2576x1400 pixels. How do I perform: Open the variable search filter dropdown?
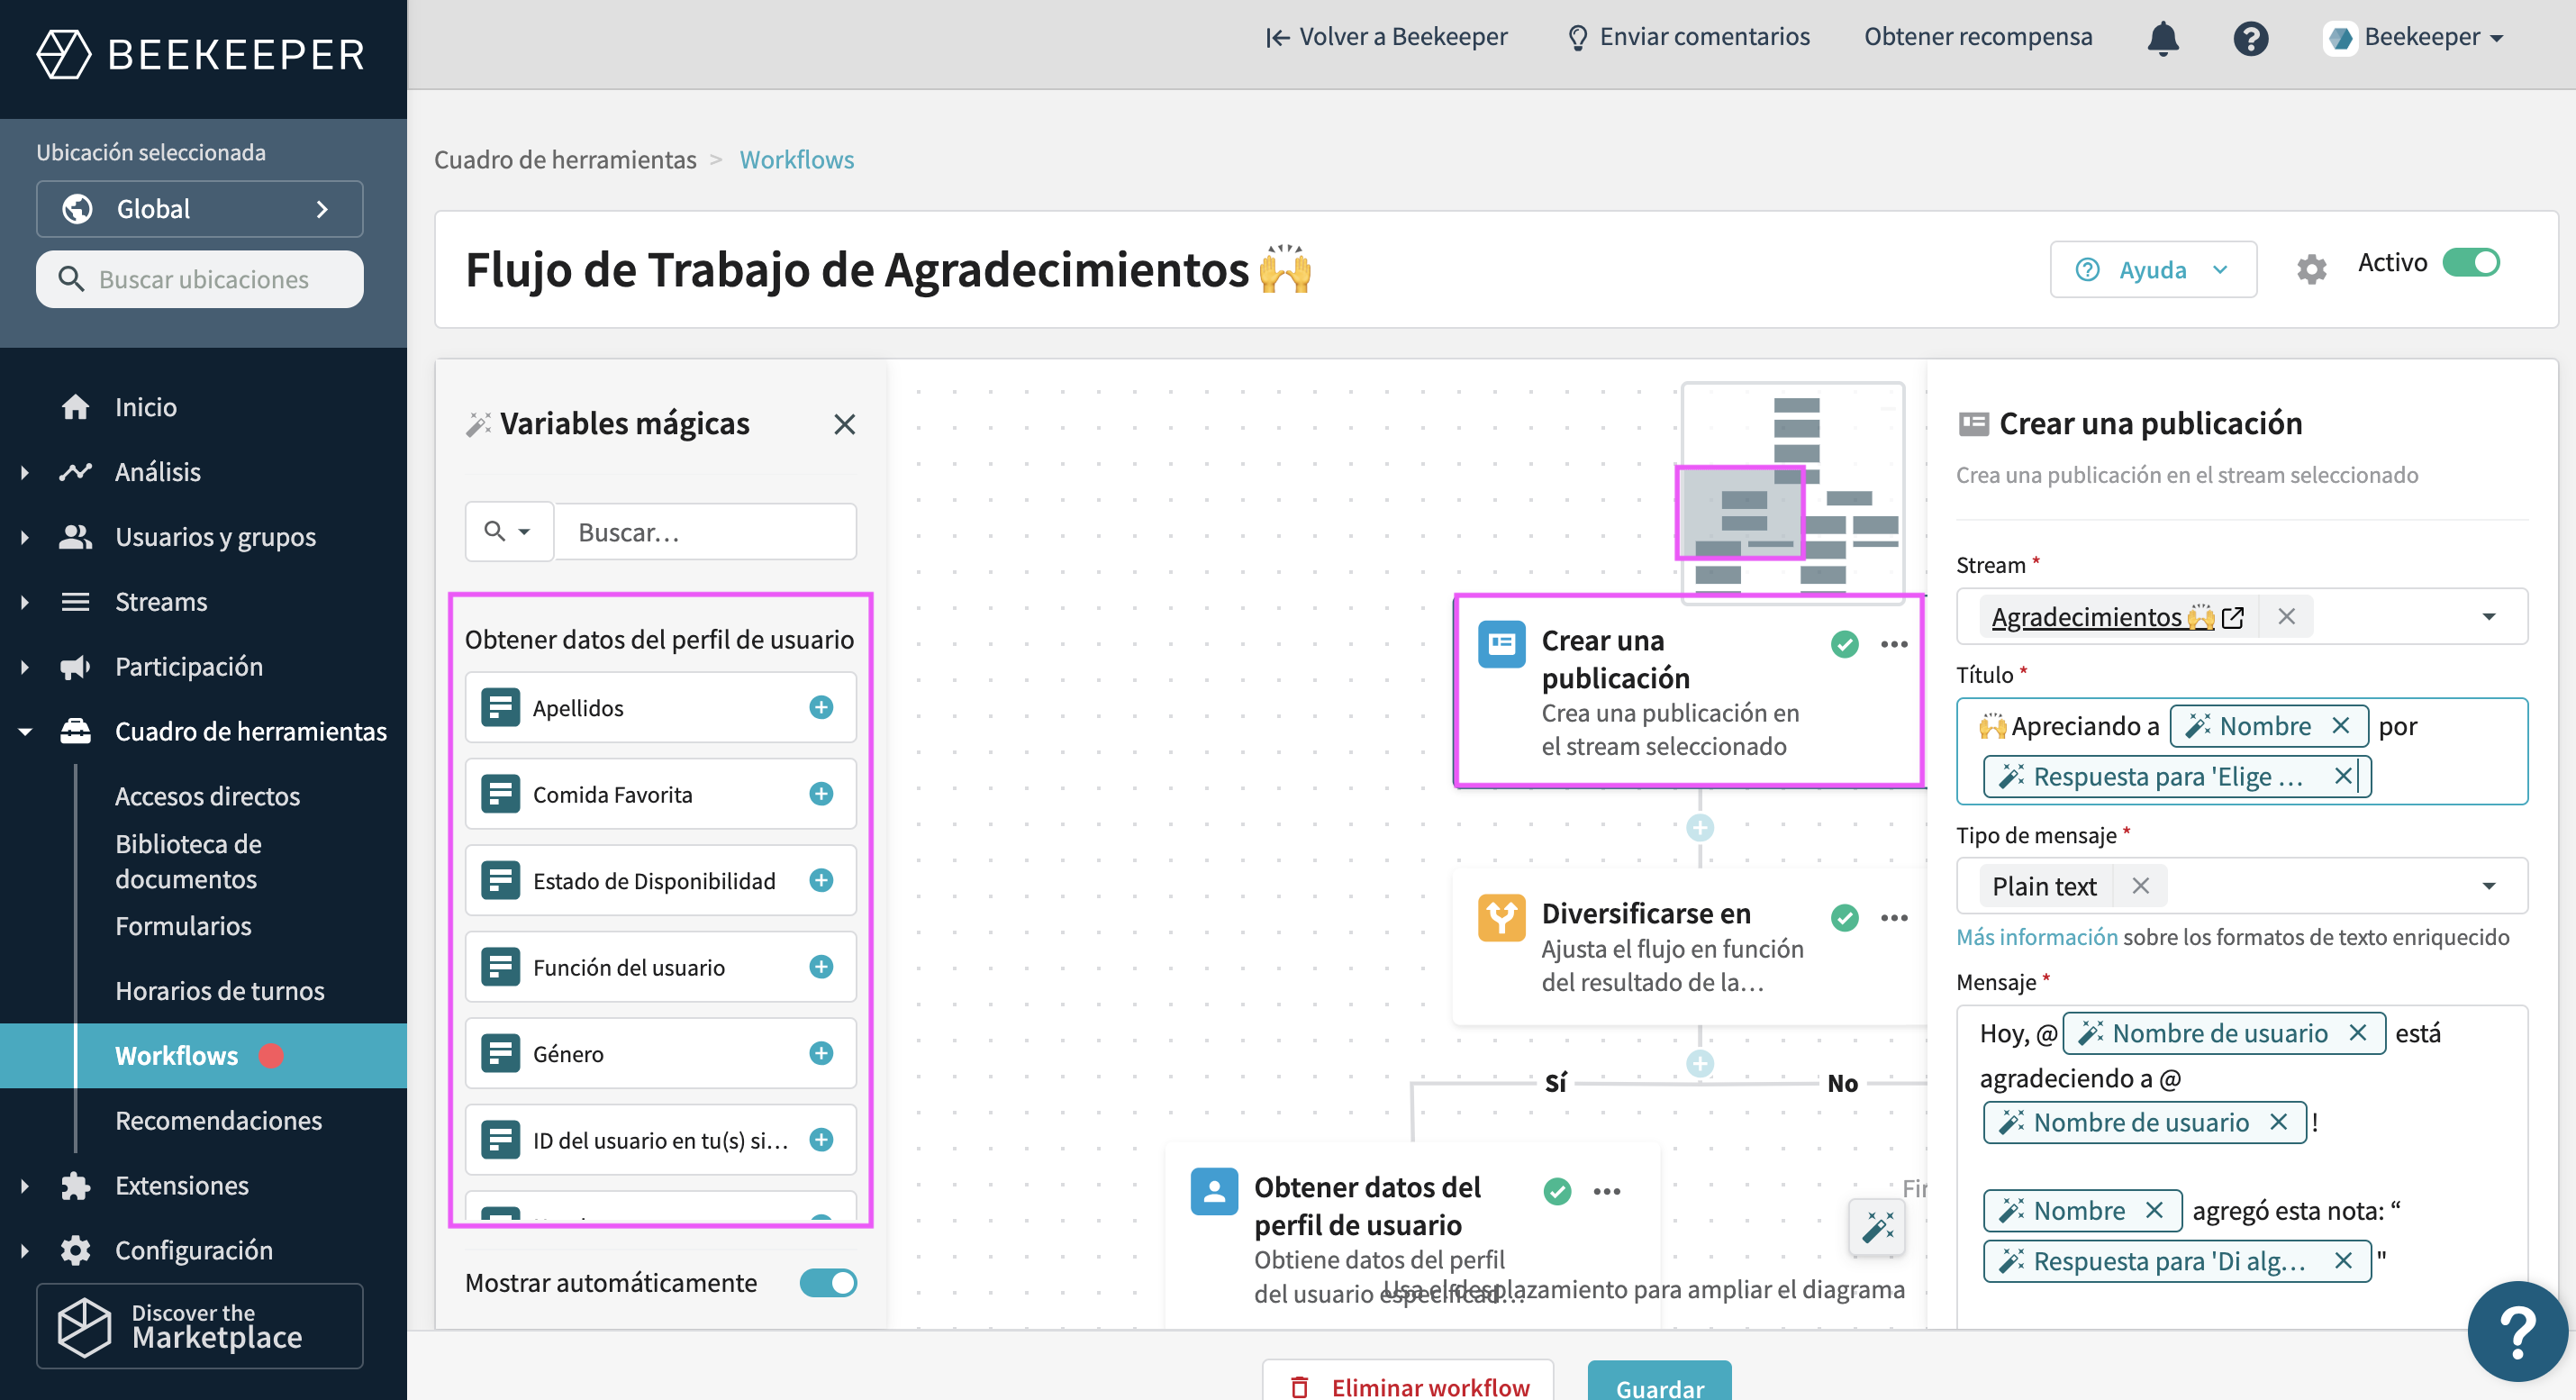click(x=508, y=531)
